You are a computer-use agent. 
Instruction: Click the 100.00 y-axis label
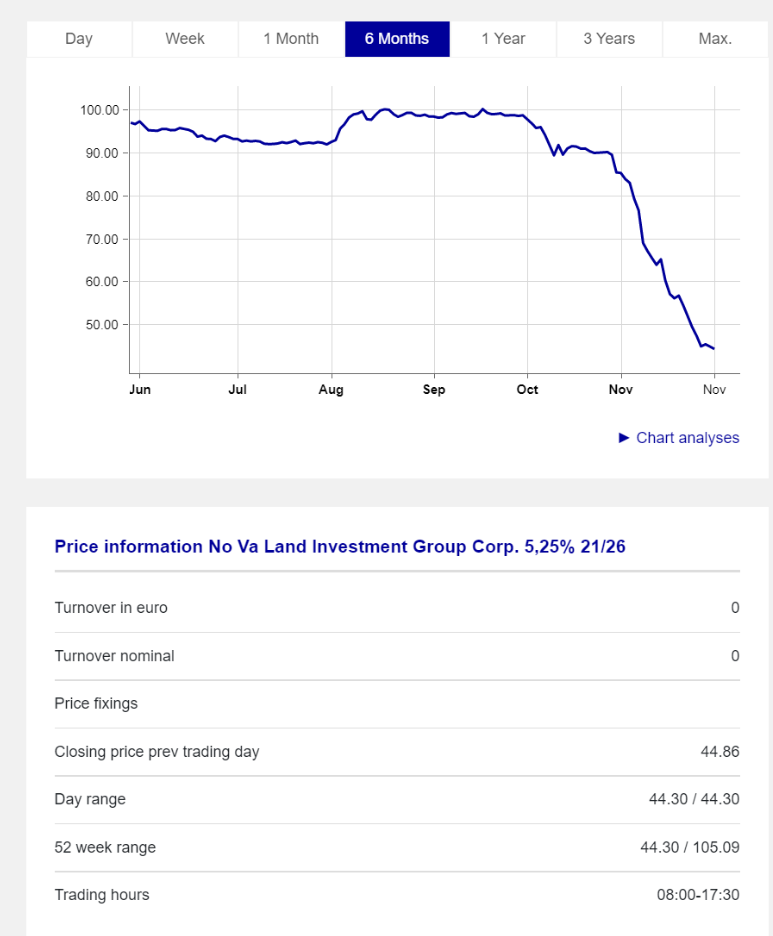pos(99,110)
